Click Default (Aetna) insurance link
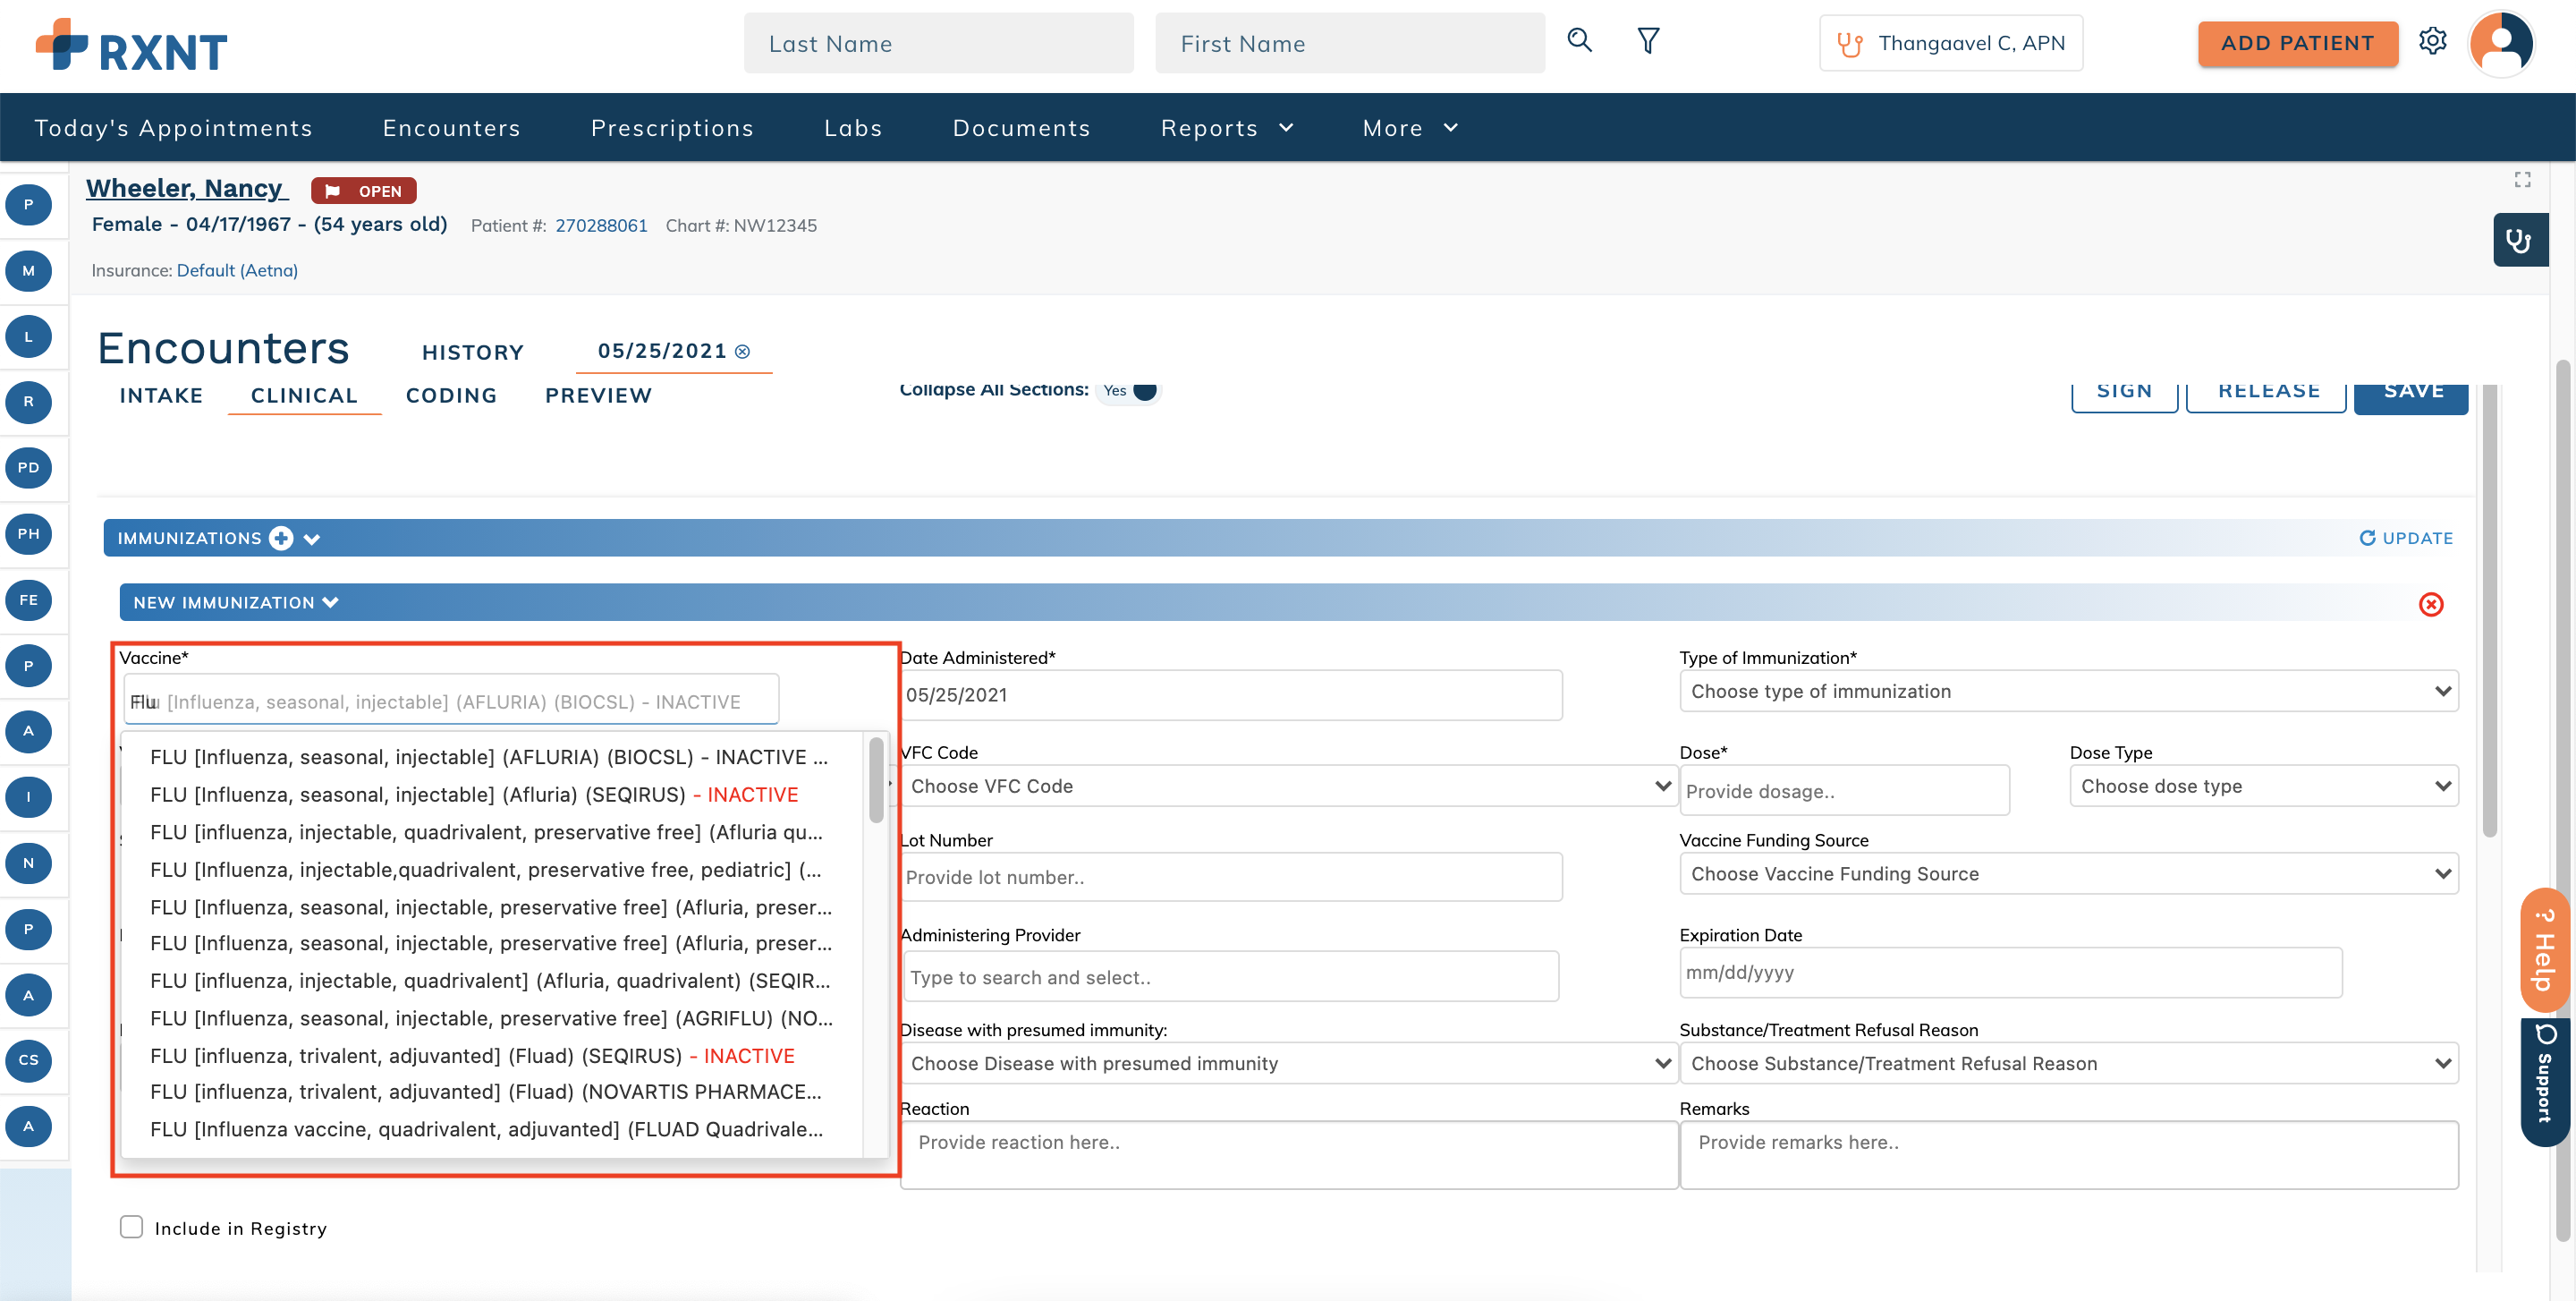 (x=237, y=270)
